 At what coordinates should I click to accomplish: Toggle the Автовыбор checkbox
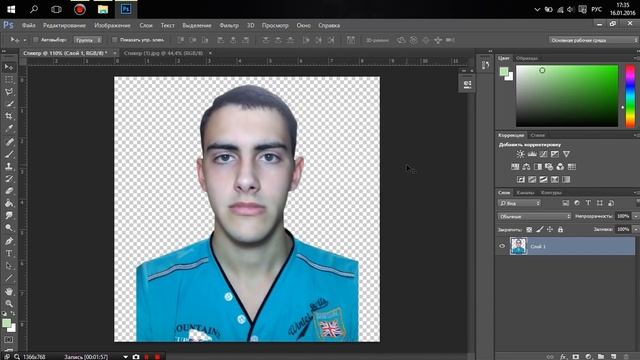[36, 40]
